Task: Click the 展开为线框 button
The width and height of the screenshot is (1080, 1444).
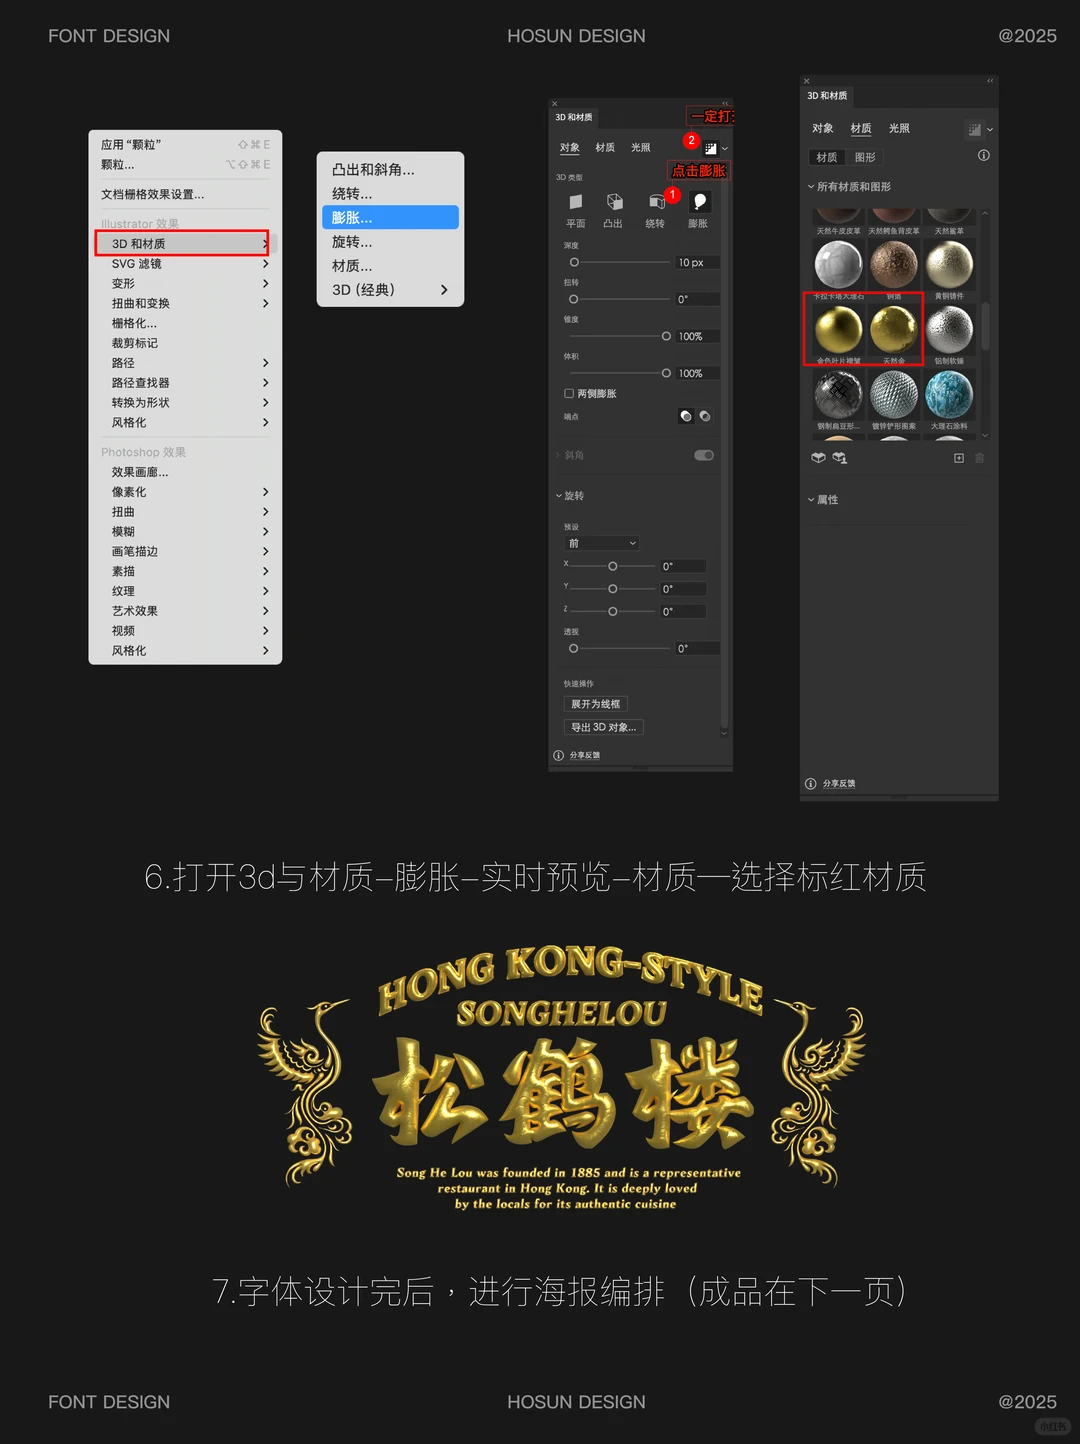Action: tap(596, 704)
